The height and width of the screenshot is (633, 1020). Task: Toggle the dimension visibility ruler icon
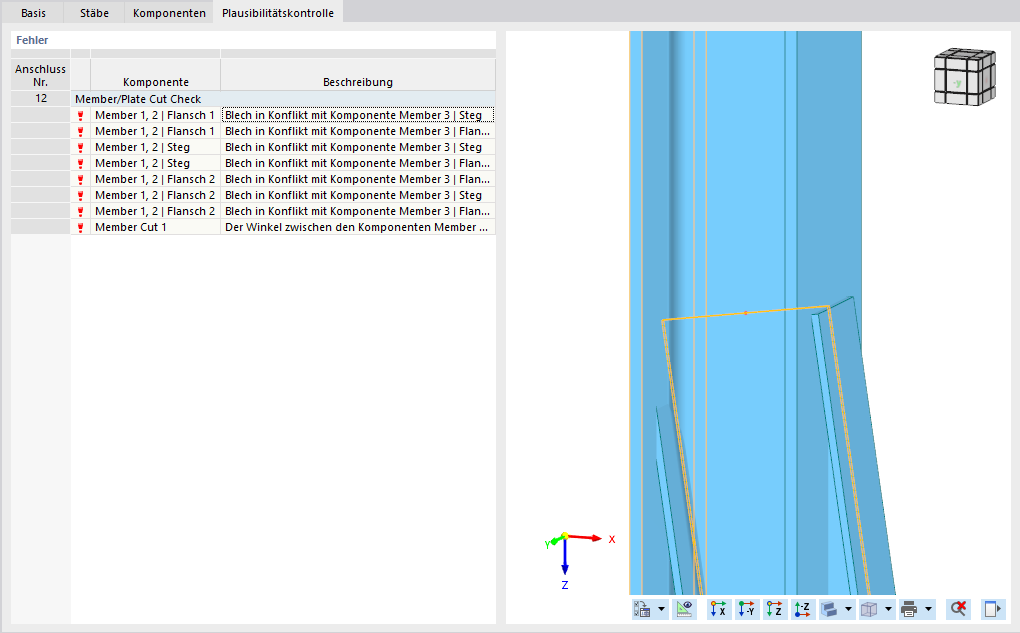pos(684,609)
